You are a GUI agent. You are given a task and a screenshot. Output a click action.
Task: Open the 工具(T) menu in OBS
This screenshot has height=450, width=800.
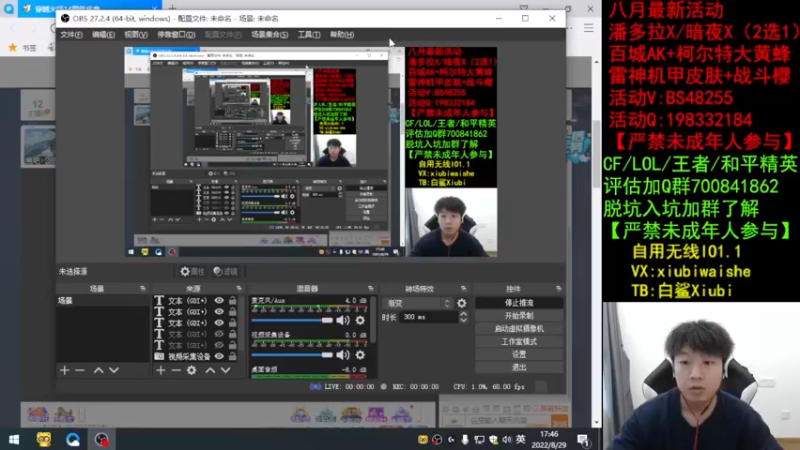pyautogui.click(x=309, y=35)
